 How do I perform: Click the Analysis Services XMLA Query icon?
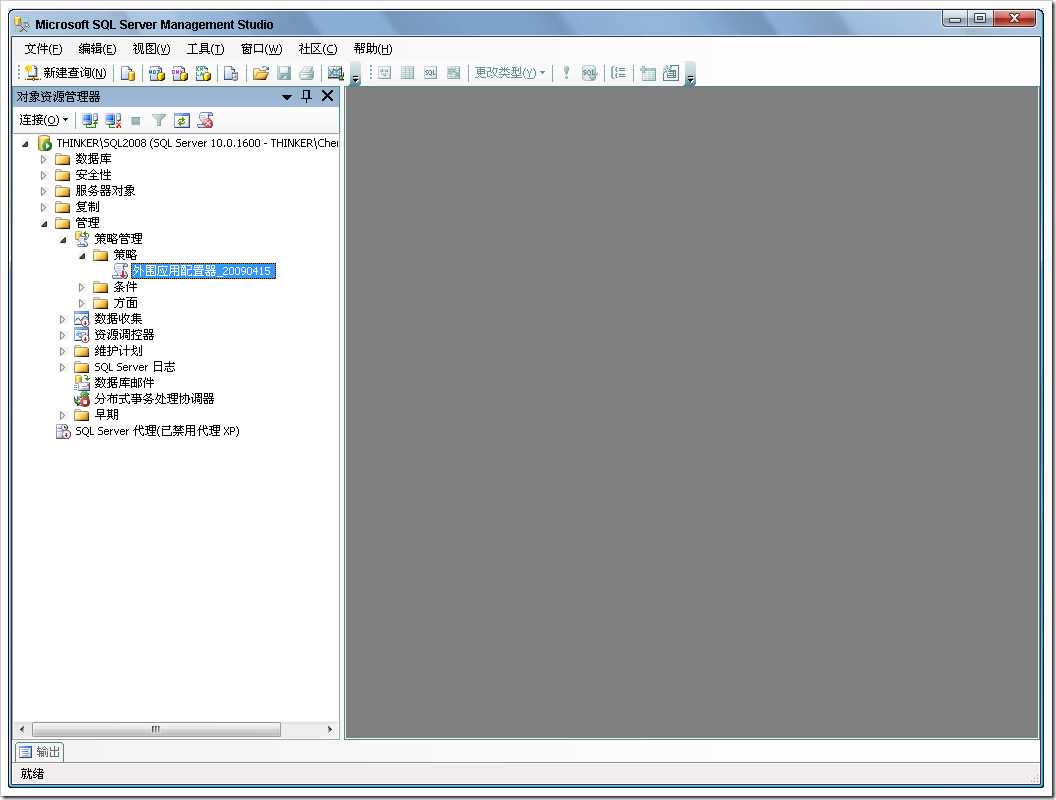click(x=203, y=73)
